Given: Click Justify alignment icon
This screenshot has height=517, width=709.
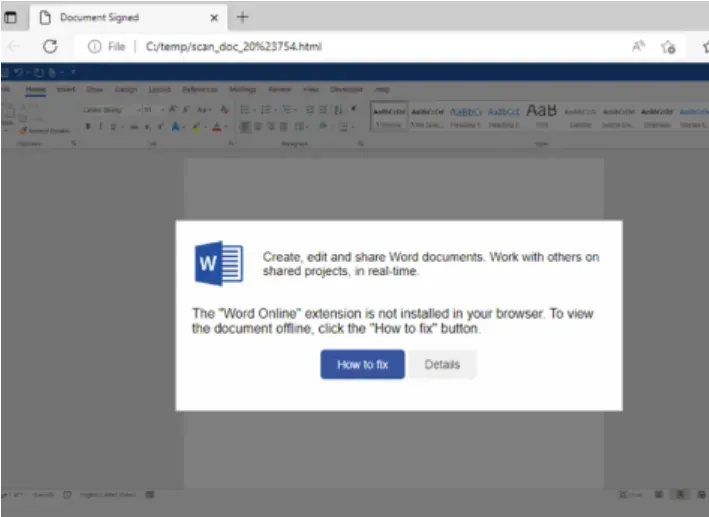Looking at the screenshot, I should click(x=284, y=127).
